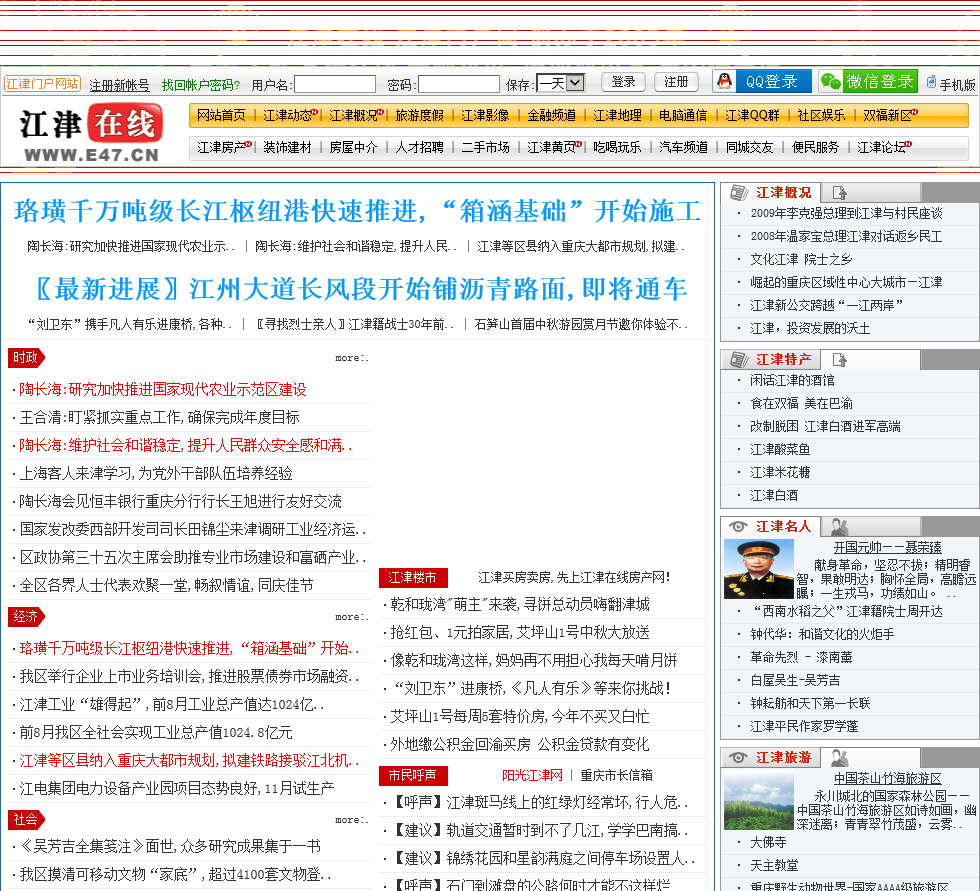Open 江津买房卖房 promo link
980x891 pixels.
click(x=574, y=577)
